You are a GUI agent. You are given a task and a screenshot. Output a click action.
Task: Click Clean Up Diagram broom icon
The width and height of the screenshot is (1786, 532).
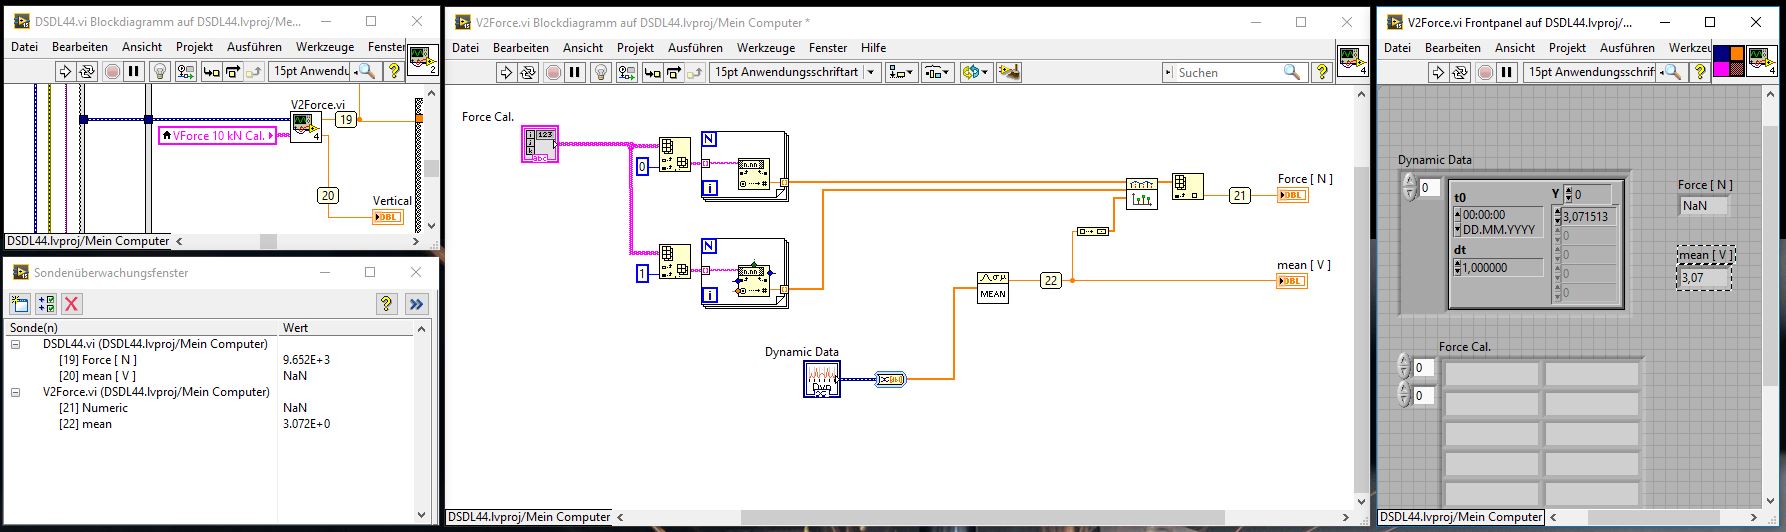(x=1009, y=72)
